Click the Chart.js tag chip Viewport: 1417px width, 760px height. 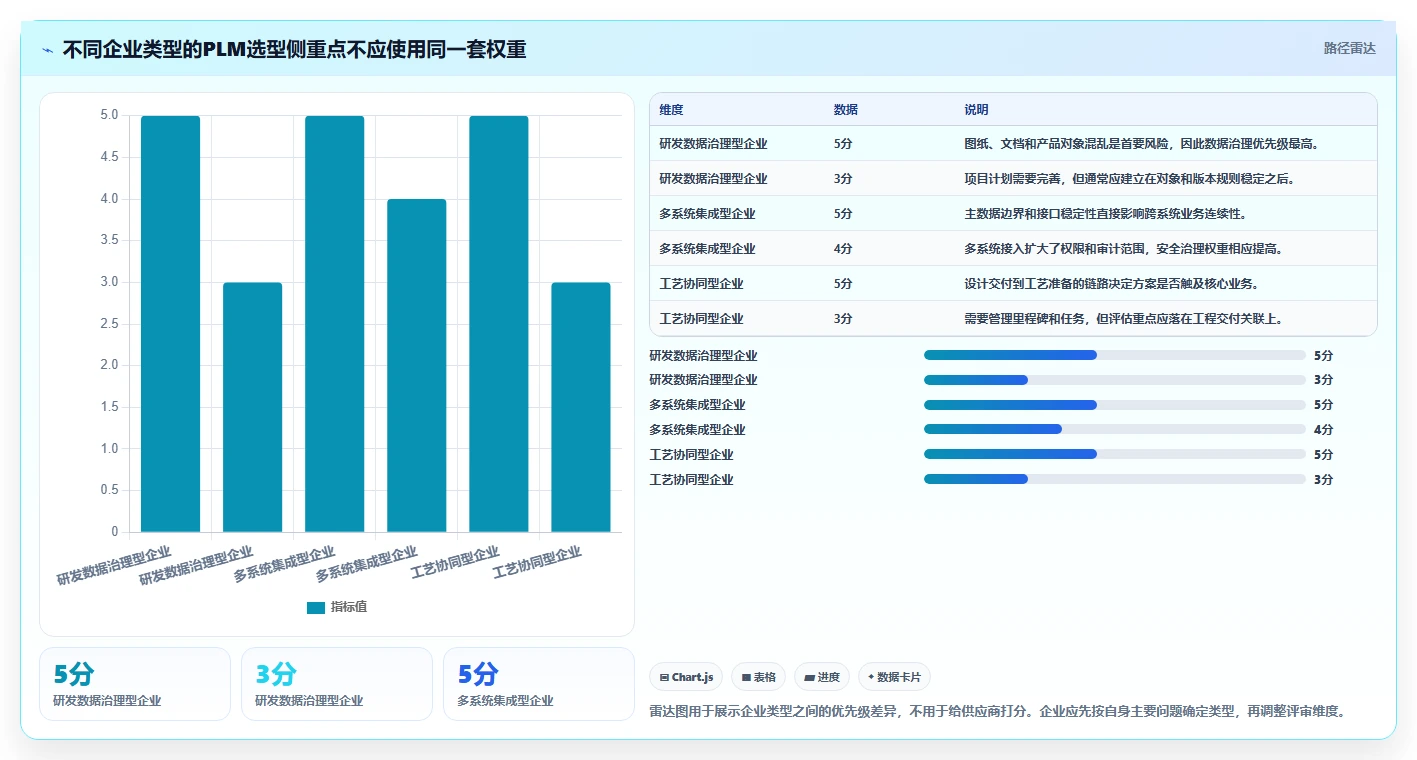[x=687, y=677]
